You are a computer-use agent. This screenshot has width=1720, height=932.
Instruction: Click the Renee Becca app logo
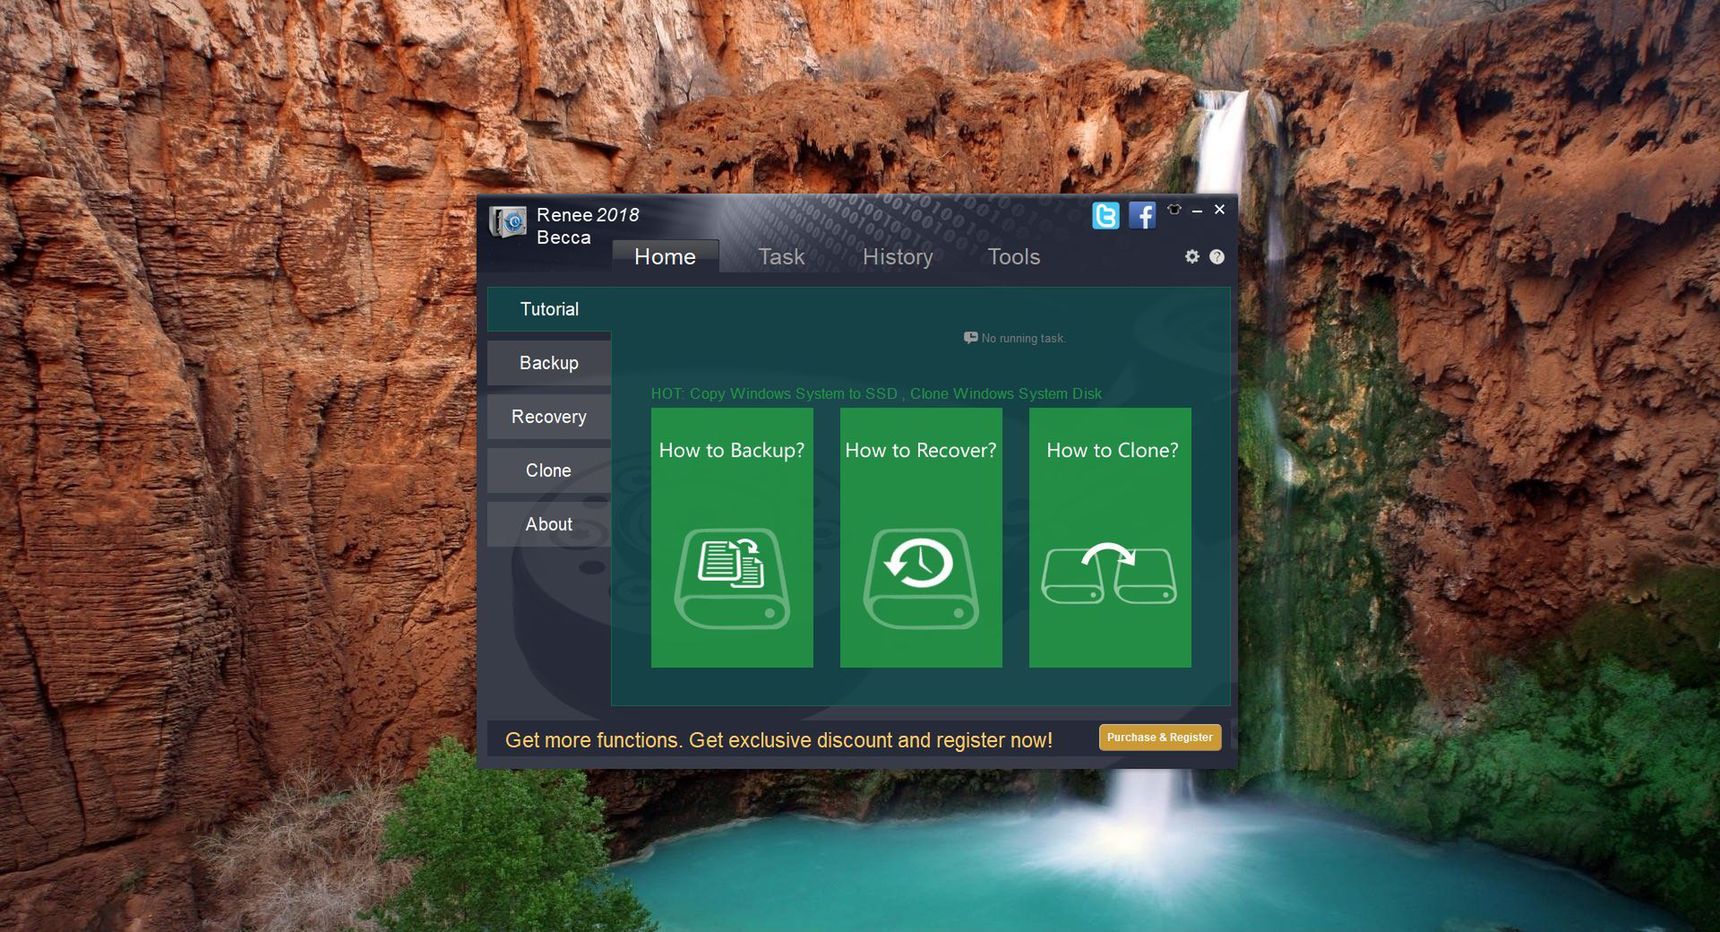[x=508, y=222]
